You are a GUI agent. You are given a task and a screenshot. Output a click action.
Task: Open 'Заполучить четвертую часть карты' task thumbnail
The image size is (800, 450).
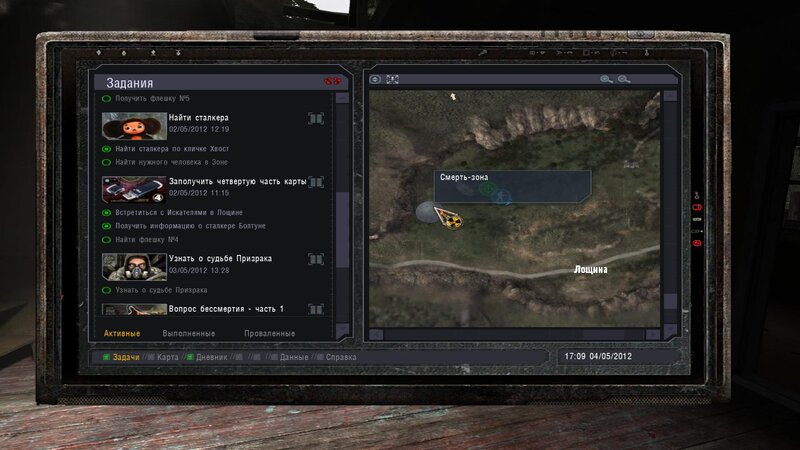click(x=133, y=188)
